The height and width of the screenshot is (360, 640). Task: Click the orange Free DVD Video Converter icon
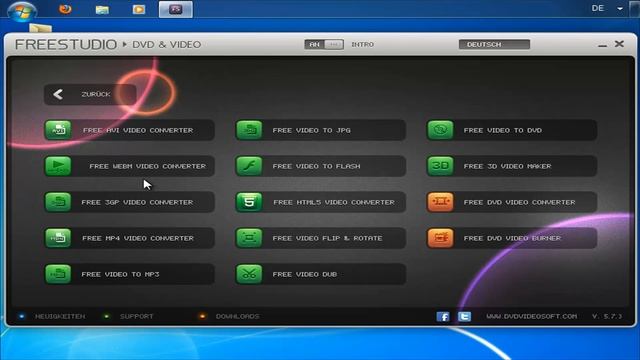pos(440,202)
